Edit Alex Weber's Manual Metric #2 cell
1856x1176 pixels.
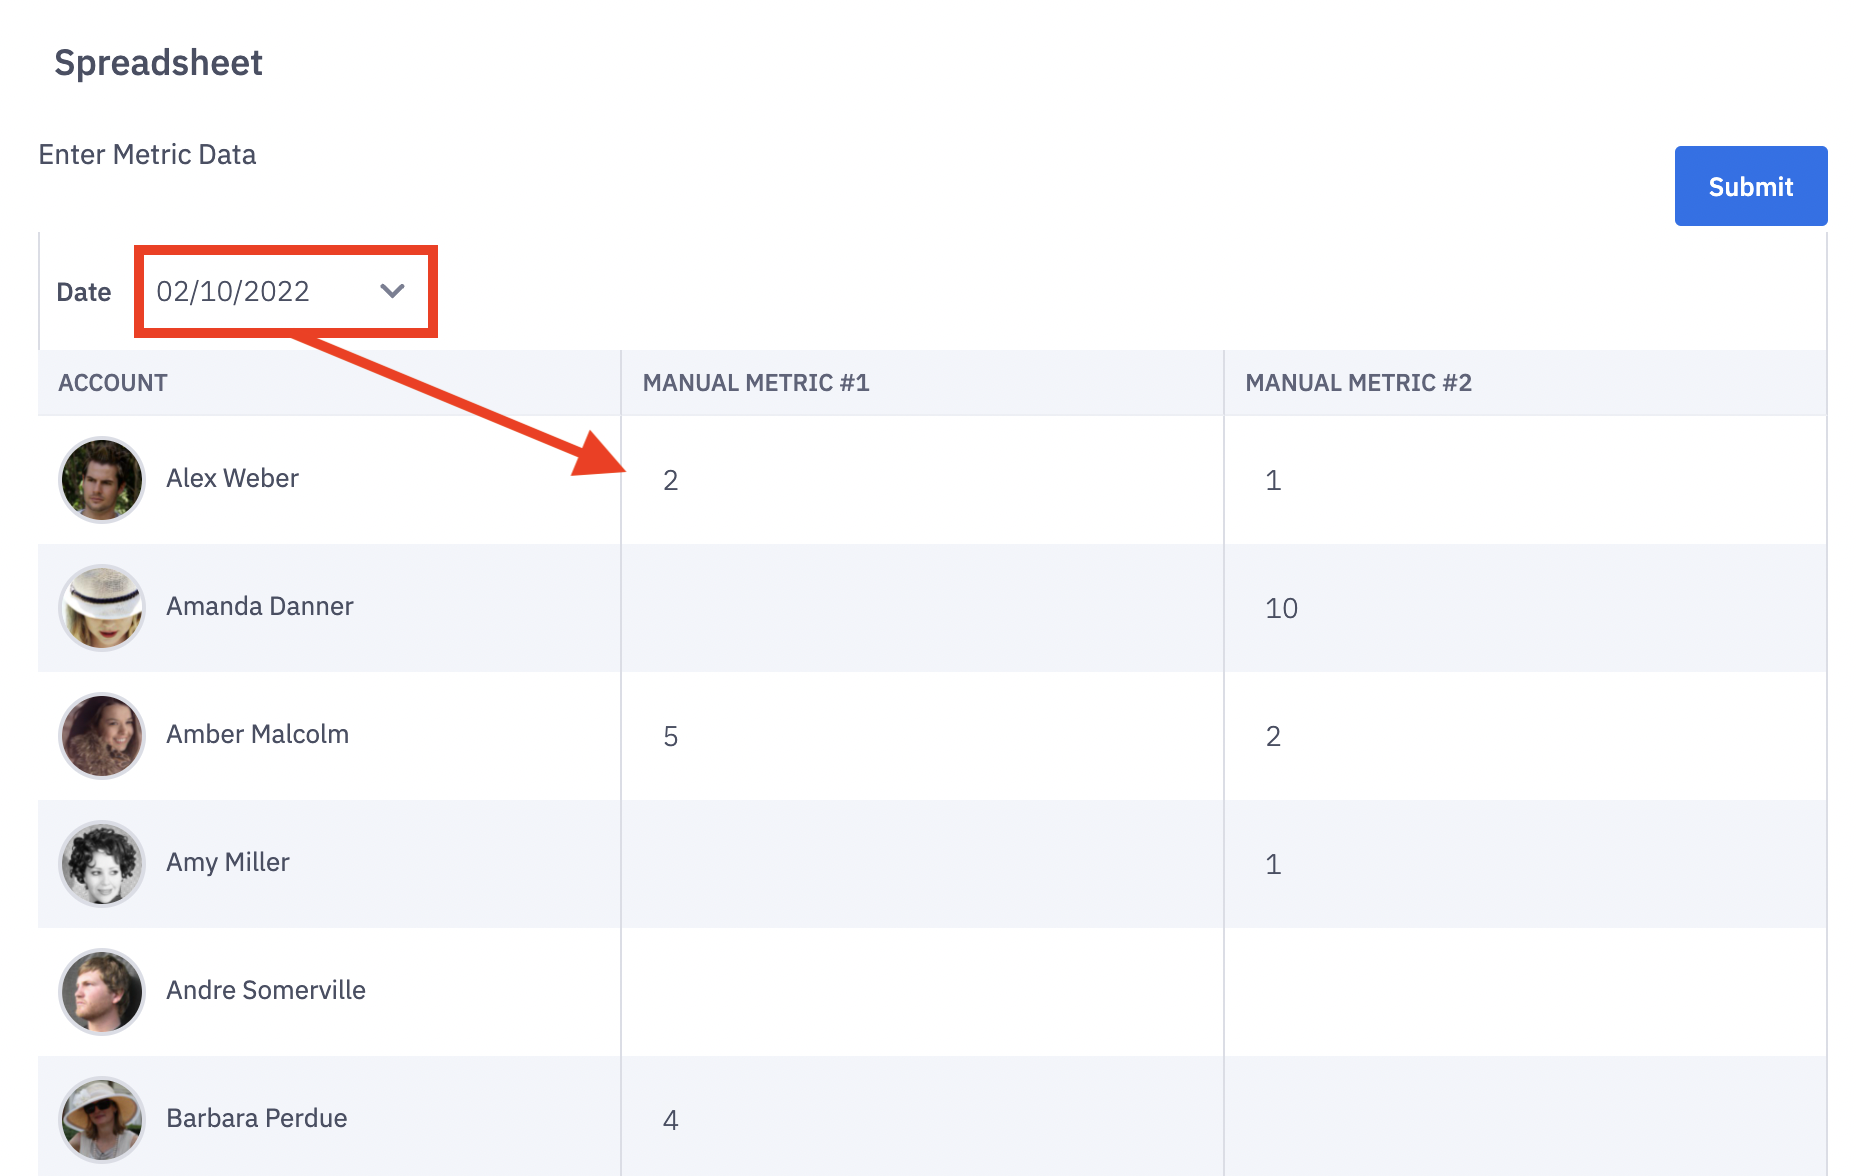coord(1523,480)
